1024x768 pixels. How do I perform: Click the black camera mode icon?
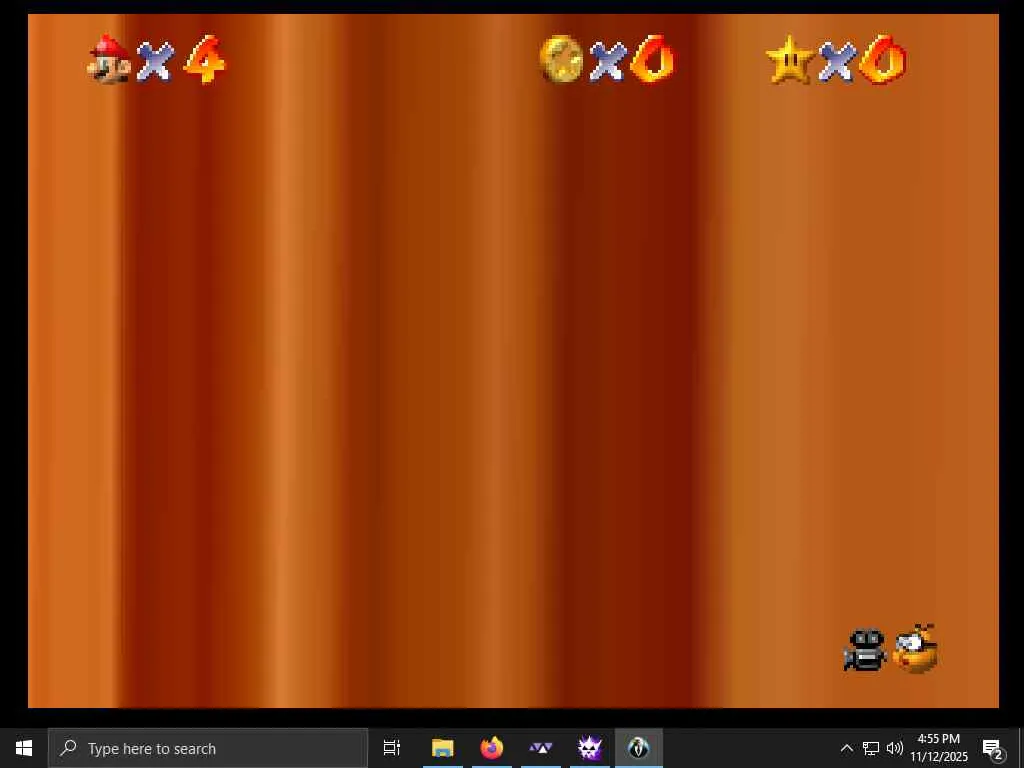[x=865, y=650]
